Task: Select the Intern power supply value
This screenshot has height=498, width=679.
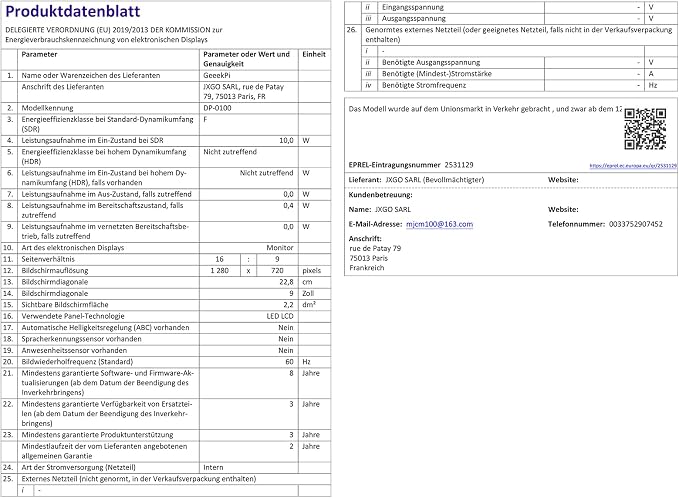Action: point(213,467)
